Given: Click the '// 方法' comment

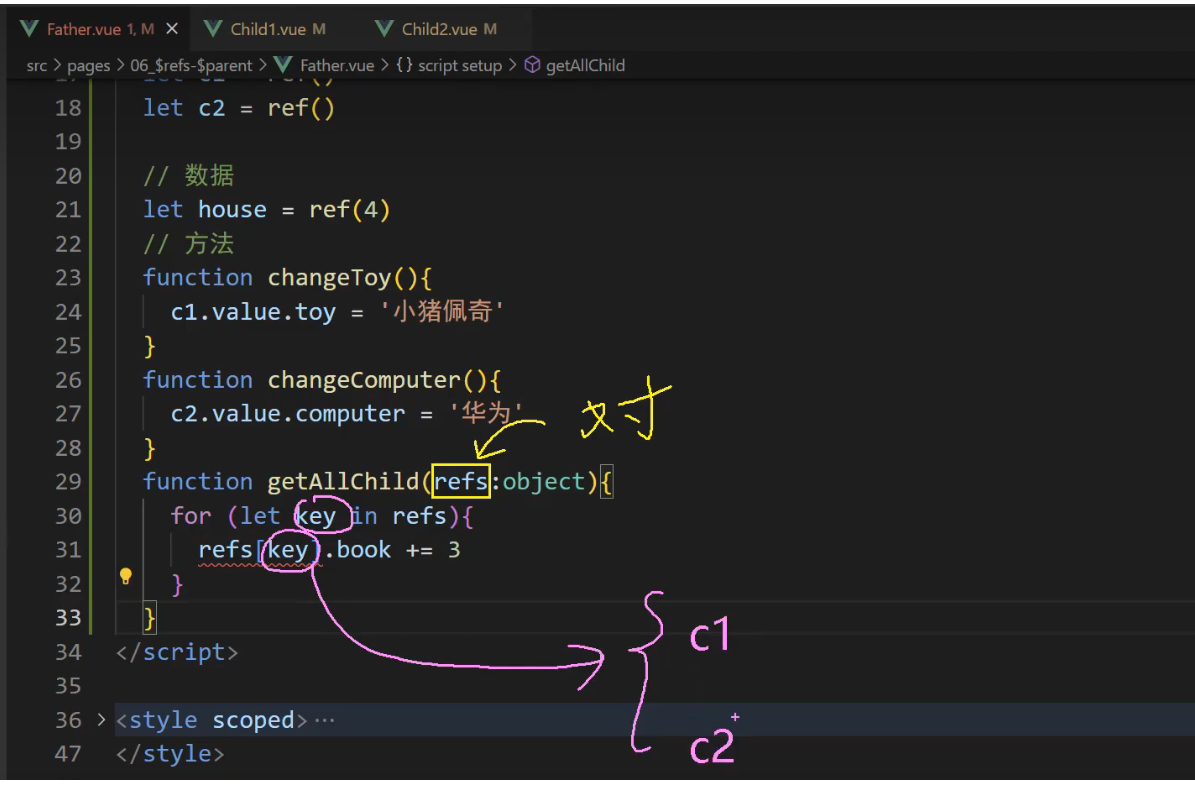Looking at the screenshot, I should 188,244.
